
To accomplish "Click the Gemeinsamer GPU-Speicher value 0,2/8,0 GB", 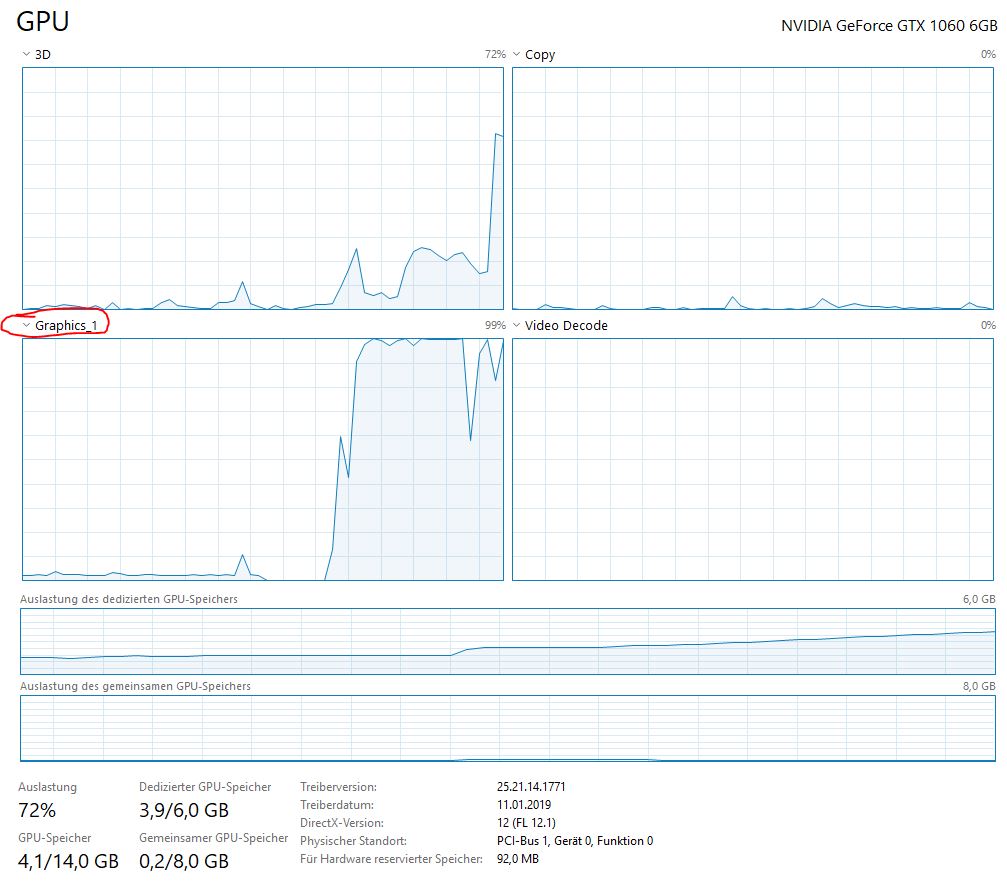I will click(x=185, y=861).
